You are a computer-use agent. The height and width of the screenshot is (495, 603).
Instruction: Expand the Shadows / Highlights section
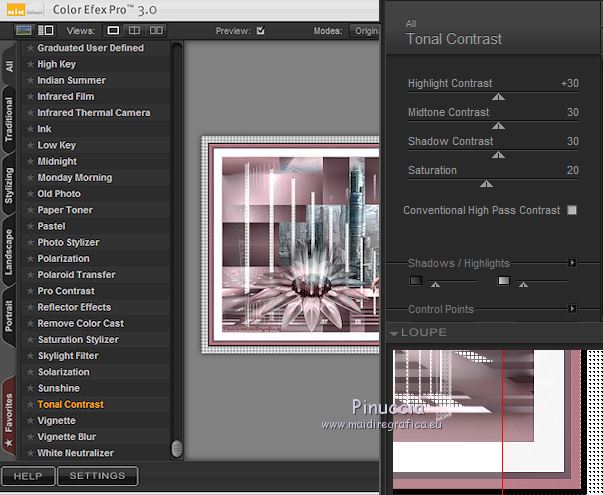click(572, 263)
